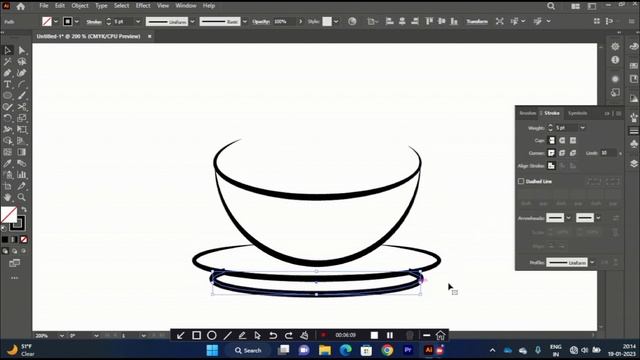640x360 pixels.
Task: Click the search magnifier in title bar
Action: pos(551,6)
